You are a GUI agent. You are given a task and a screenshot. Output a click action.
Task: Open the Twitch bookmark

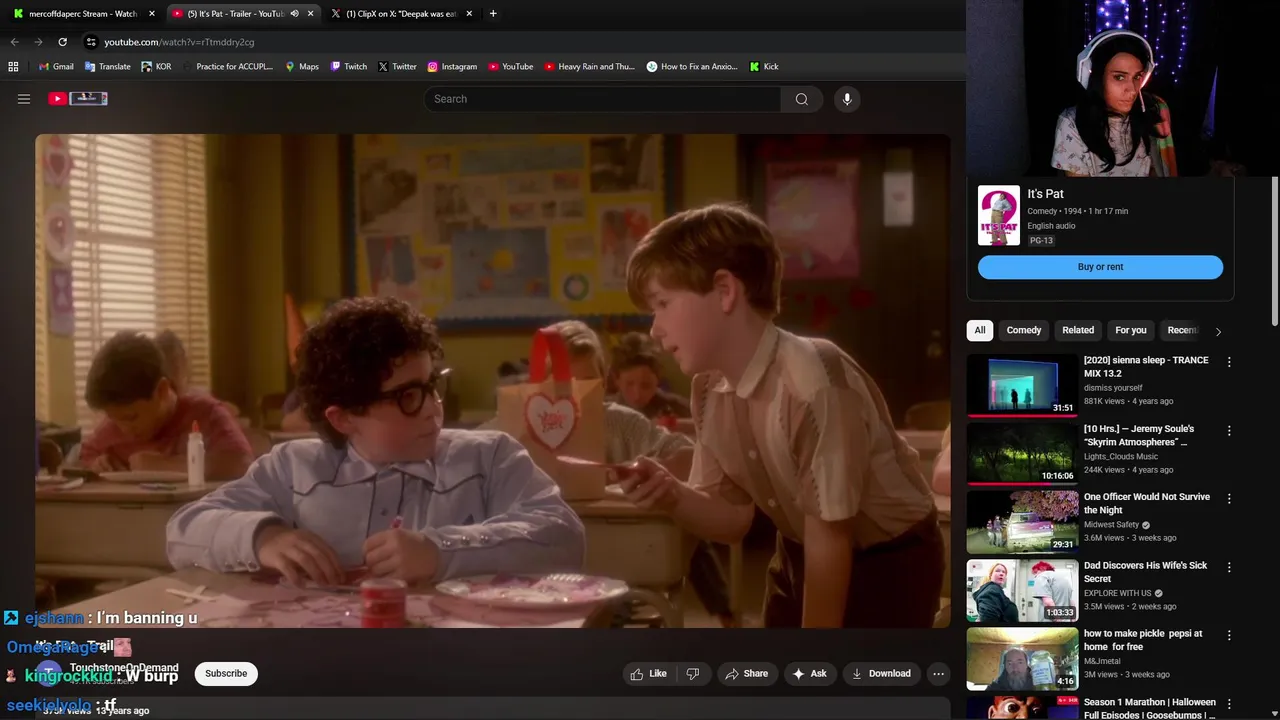coord(349,67)
